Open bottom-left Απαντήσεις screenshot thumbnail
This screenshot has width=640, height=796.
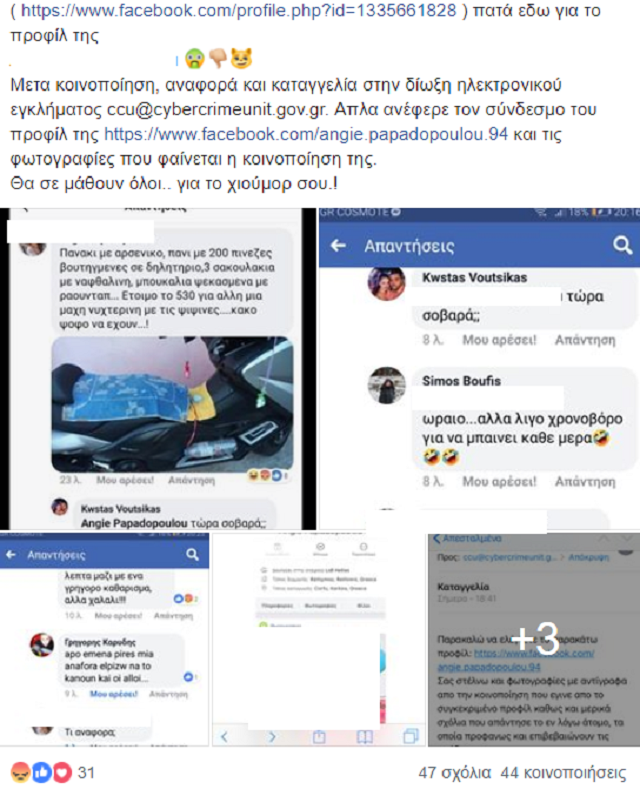[x=104, y=640]
